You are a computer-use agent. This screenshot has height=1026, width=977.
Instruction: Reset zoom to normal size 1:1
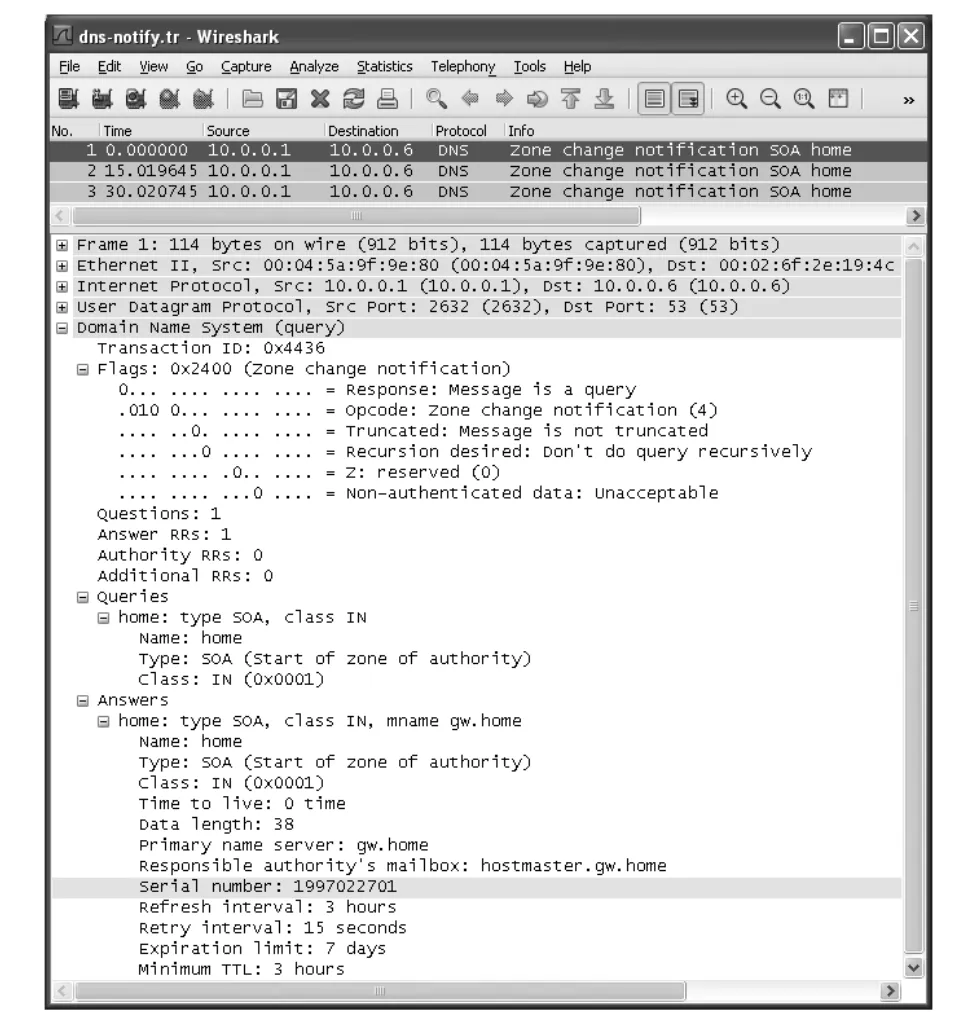tap(804, 99)
